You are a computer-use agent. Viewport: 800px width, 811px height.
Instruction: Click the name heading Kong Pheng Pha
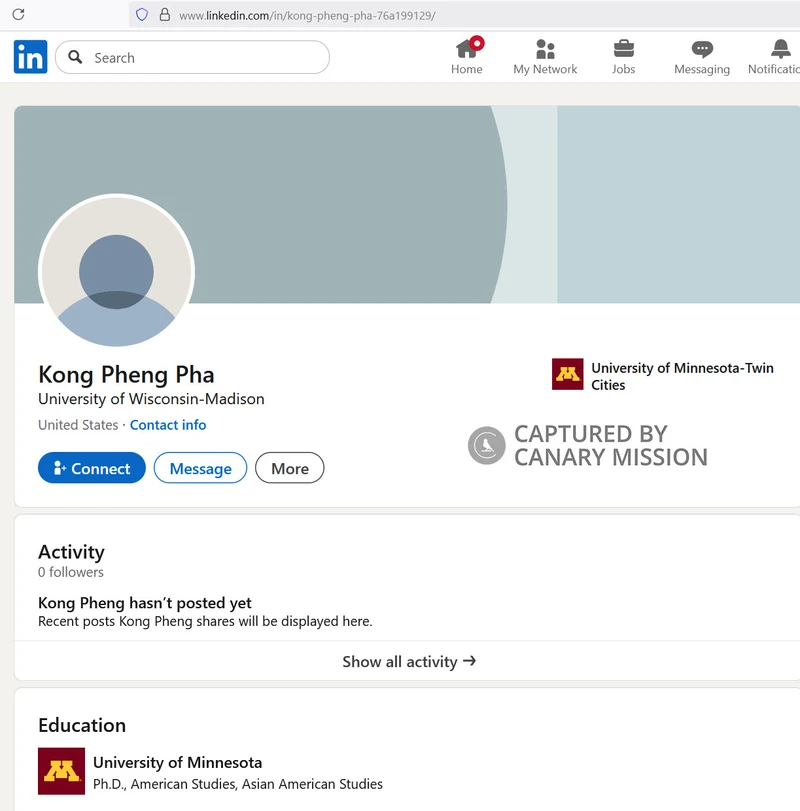126,374
